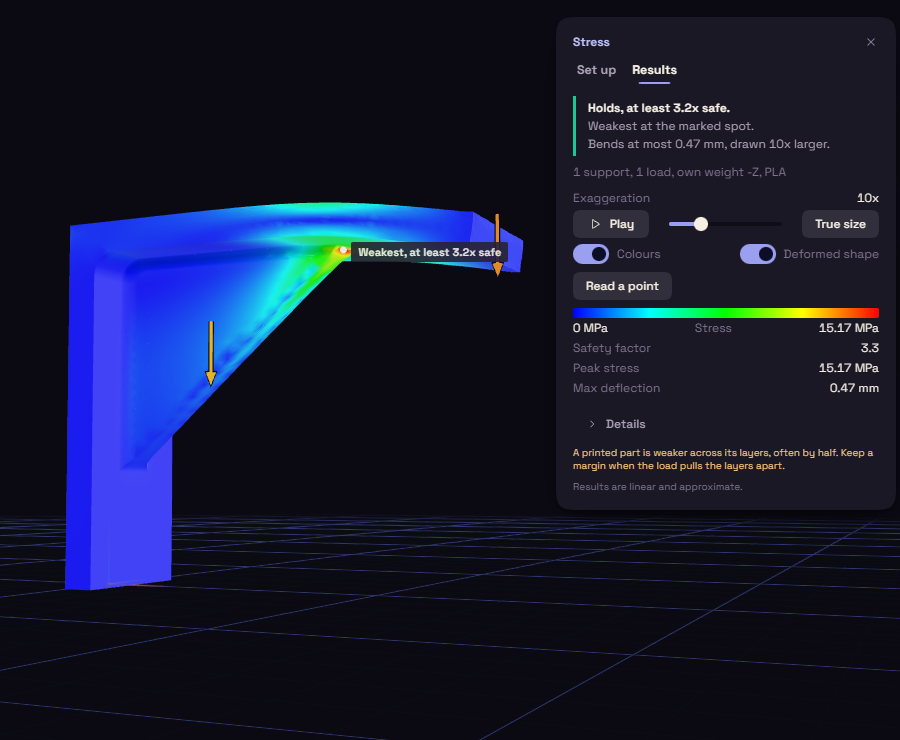Click the Peak stress value 15.17 MPa

848,368
